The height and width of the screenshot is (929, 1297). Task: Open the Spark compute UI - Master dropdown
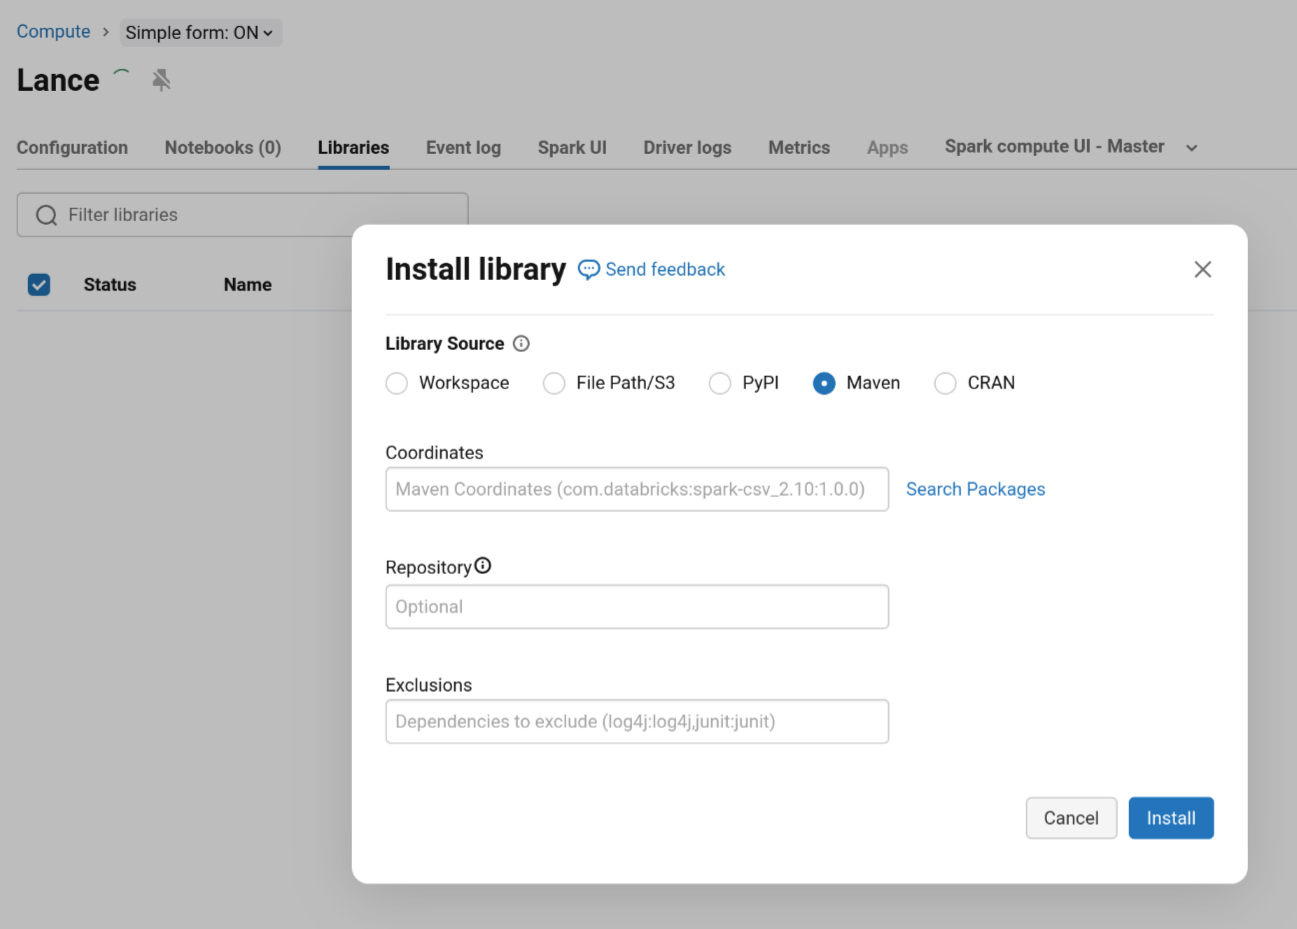[x=1069, y=146]
